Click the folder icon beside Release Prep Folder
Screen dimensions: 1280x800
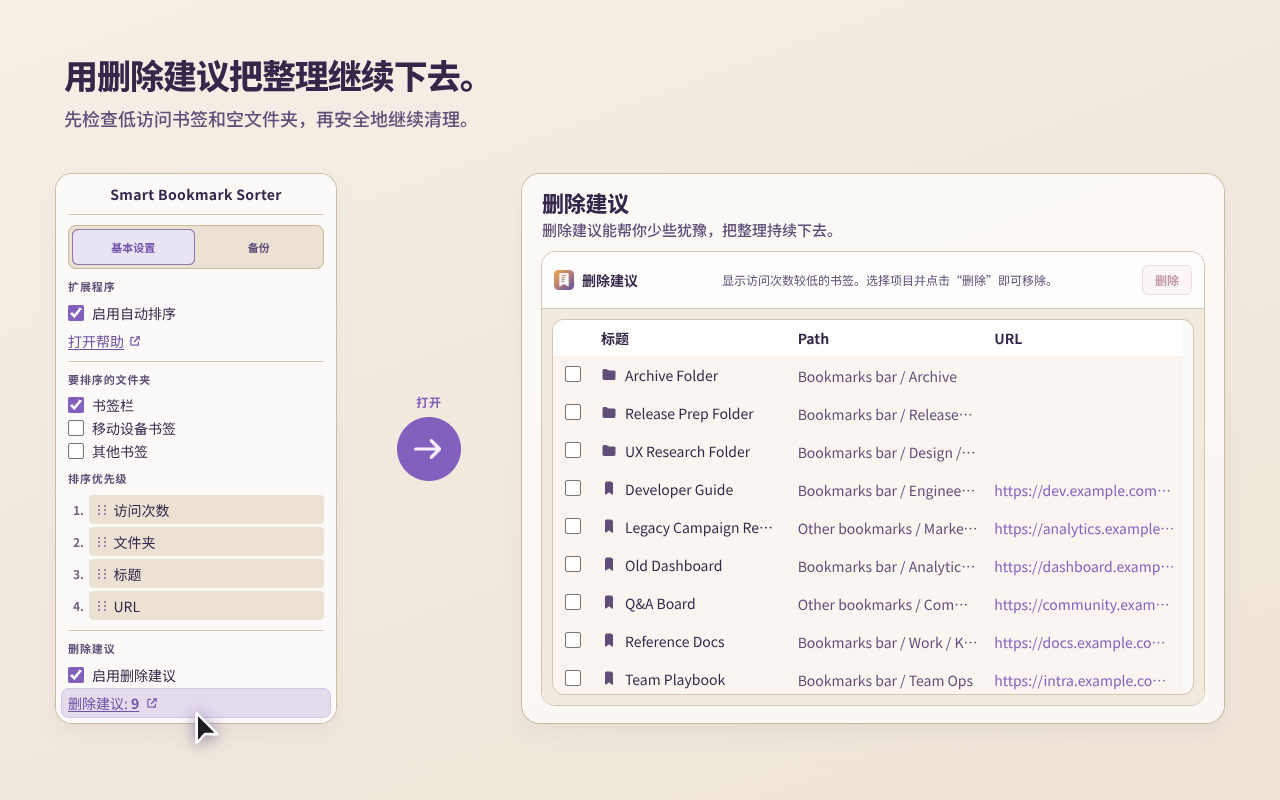click(608, 413)
